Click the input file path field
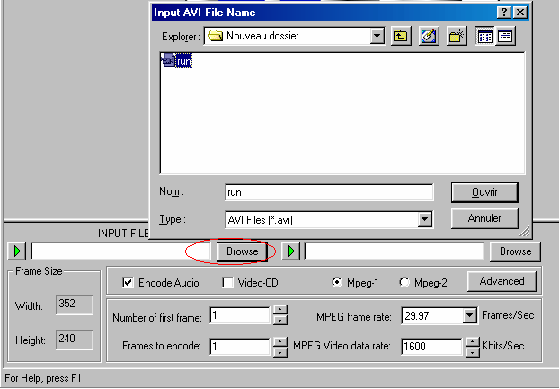 (120, 251)
